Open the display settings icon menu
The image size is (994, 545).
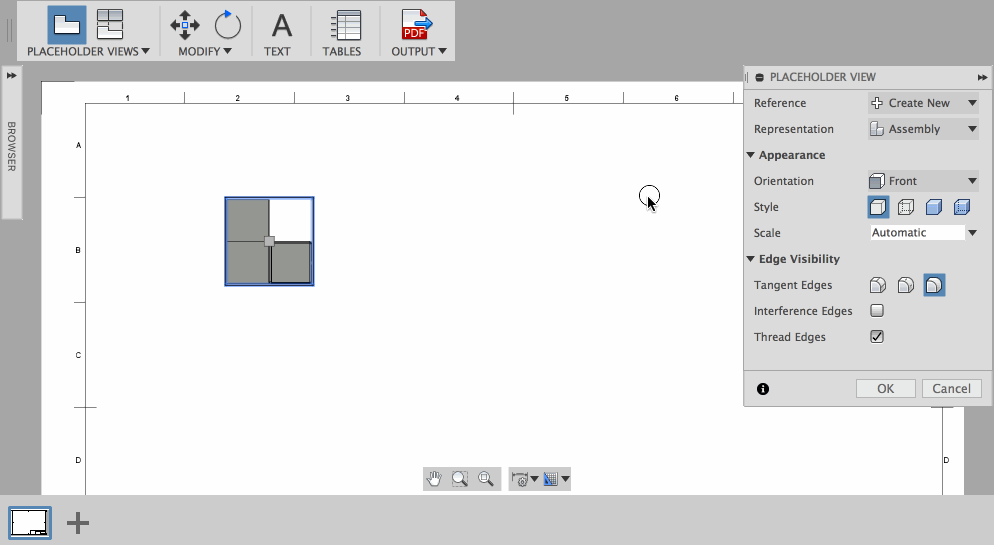click(524, 479)
